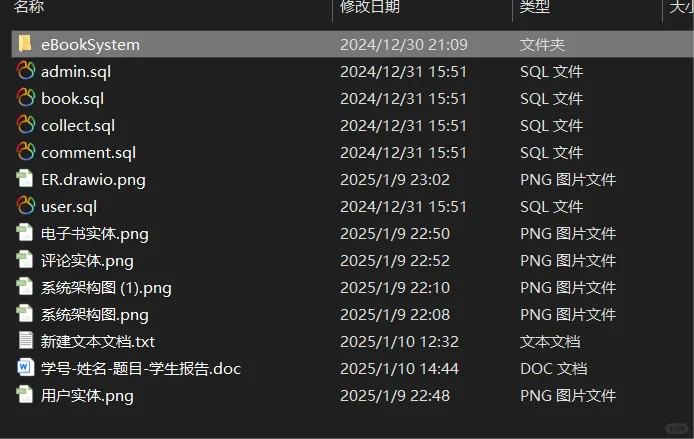The height and width of the screenshot is (439, 694).
Task: Click the user.sql file icon
Action: (x=26, y=206)
